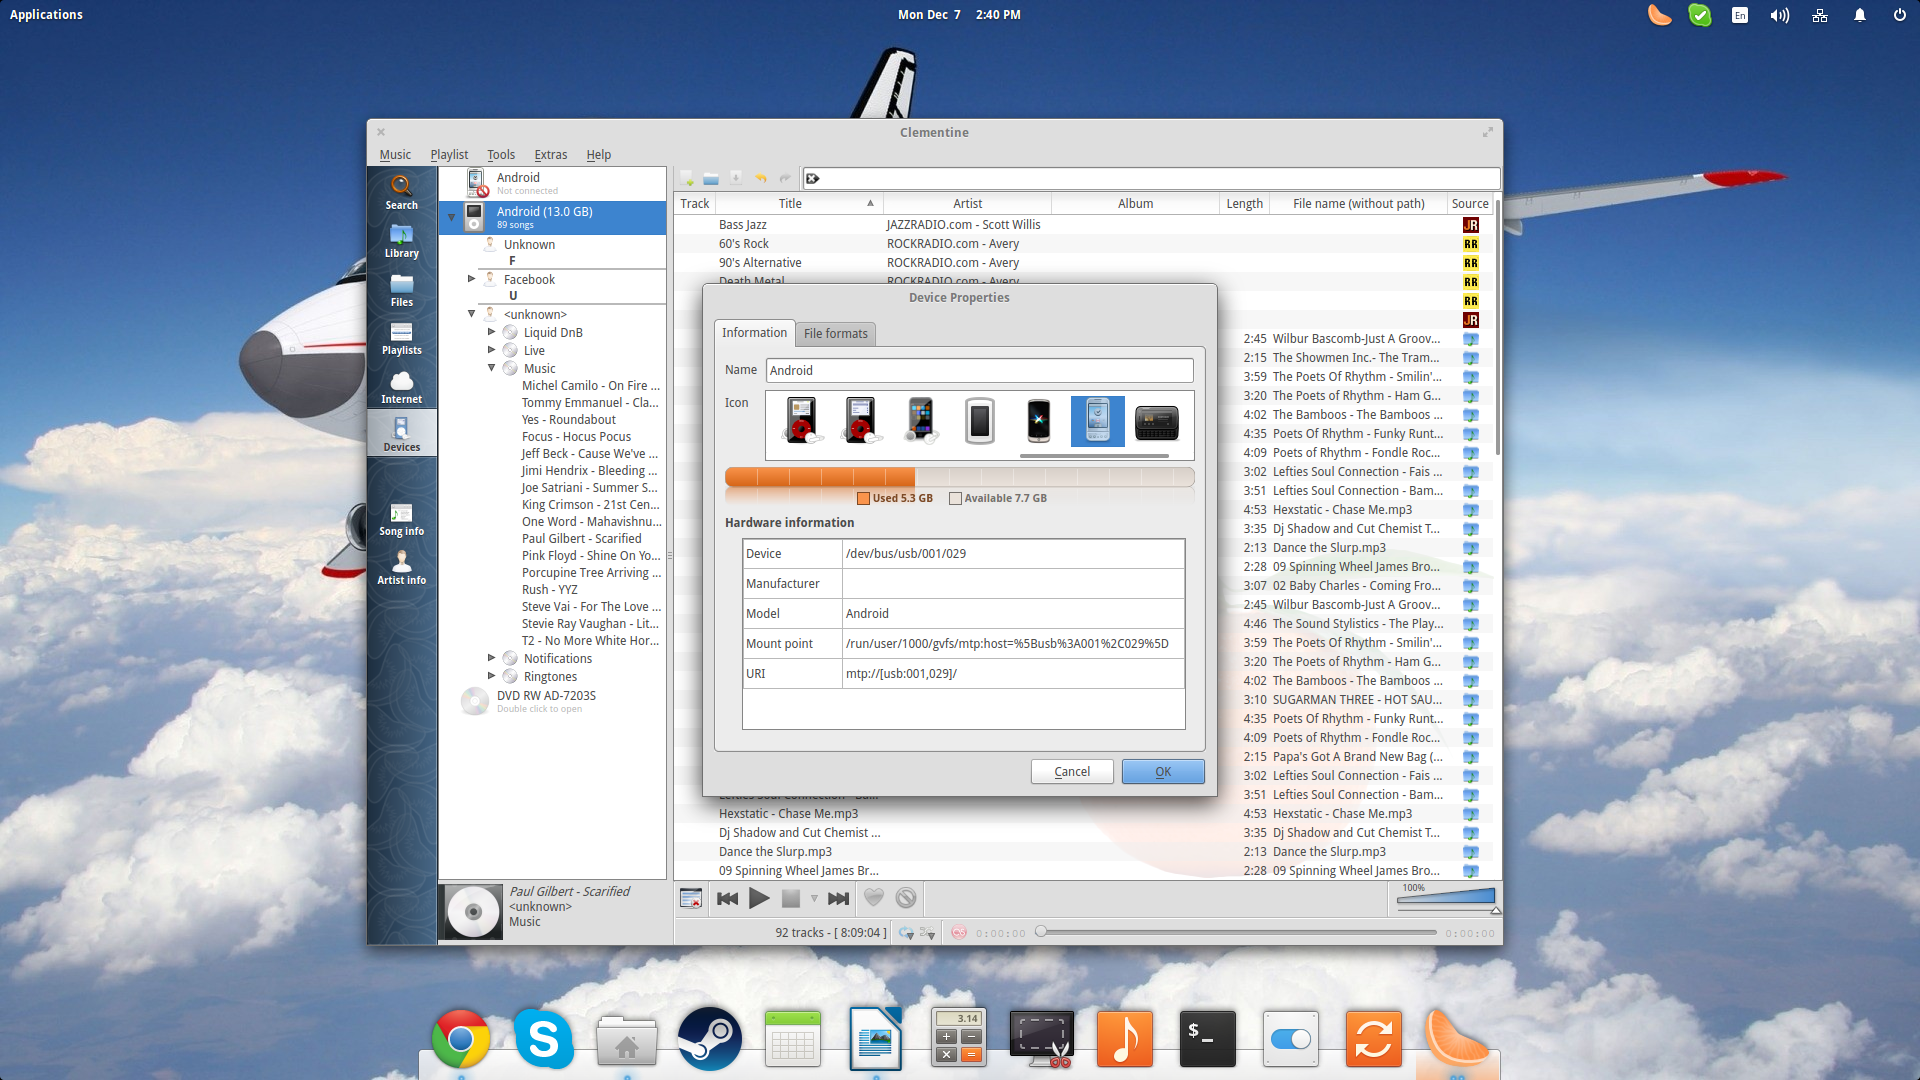The image size is (1920, 1080).
Task: Click the device Name input field
Action: 979,370
